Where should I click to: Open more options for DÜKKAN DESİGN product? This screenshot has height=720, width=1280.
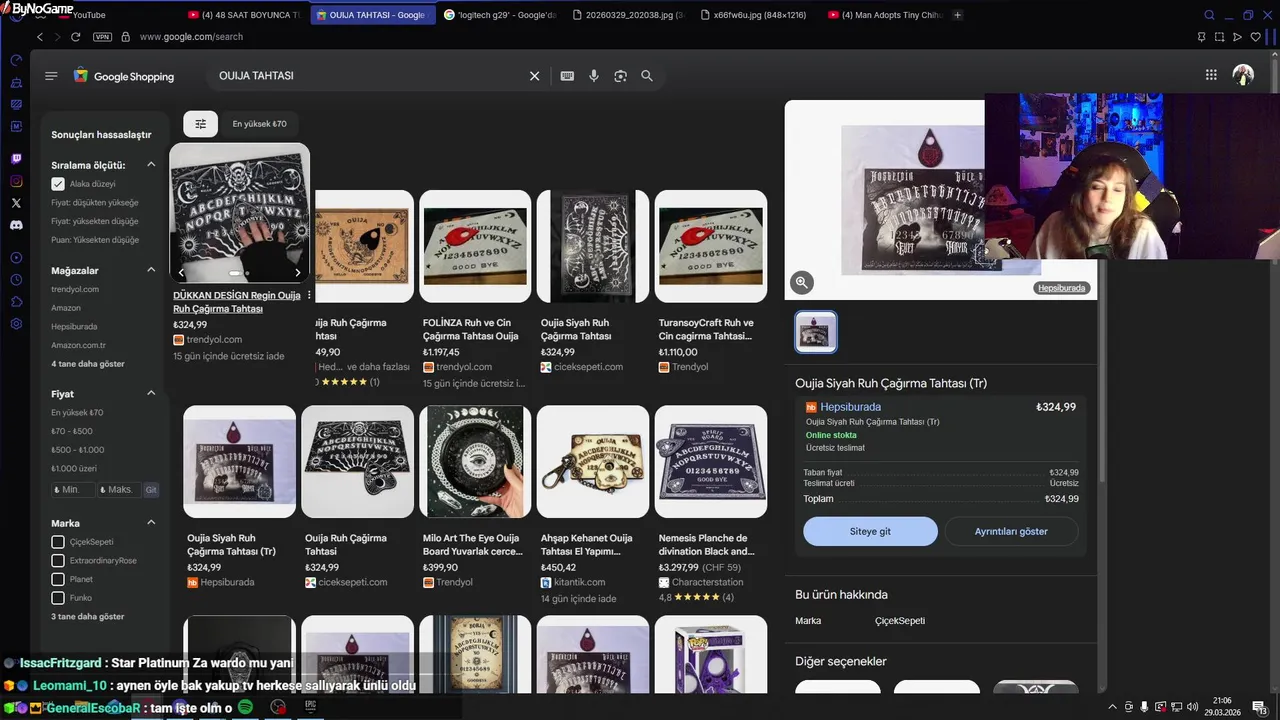click(x=309, y=296)
